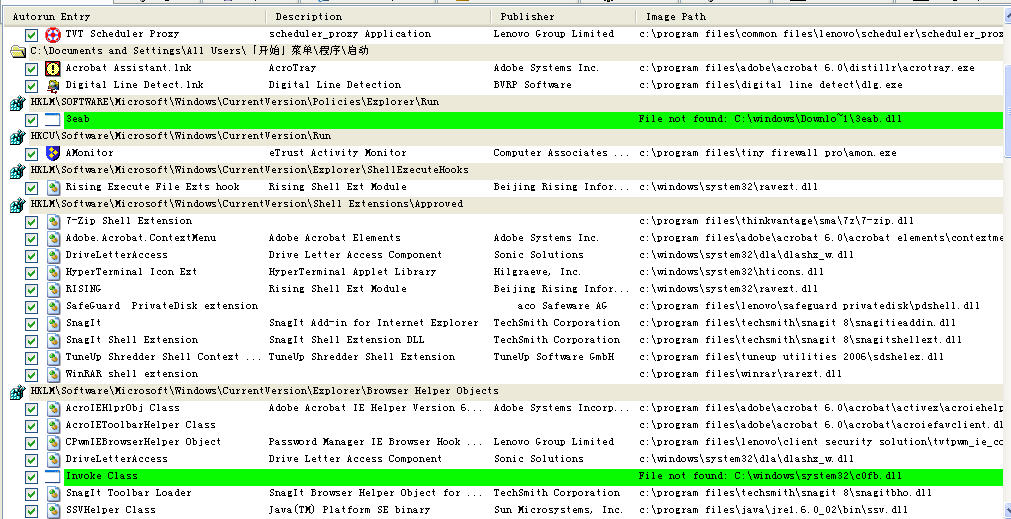Screen dimensions: 1011x519
Task: Click the SafeGuard PrivateDisk extension file icon
Action: [x=54, y=307]
